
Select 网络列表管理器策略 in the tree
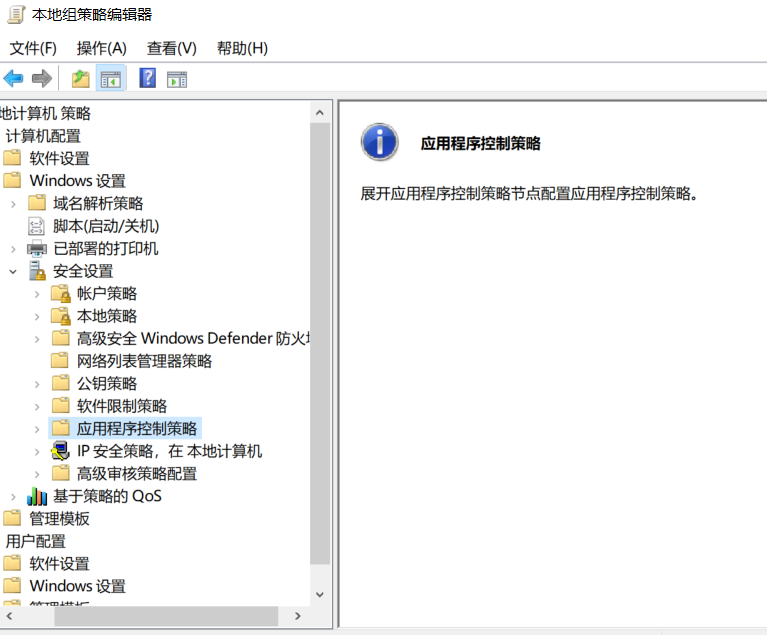pos(144,361)
